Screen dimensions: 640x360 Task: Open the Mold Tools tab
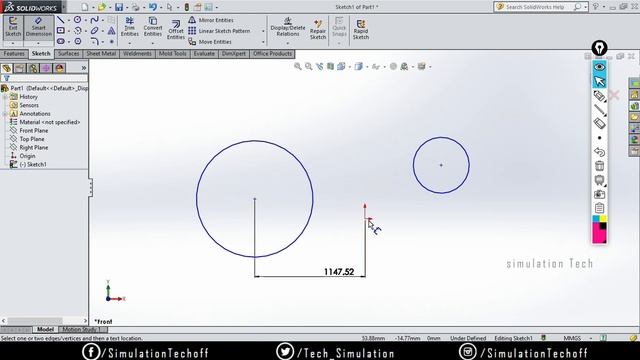(173, 54)
